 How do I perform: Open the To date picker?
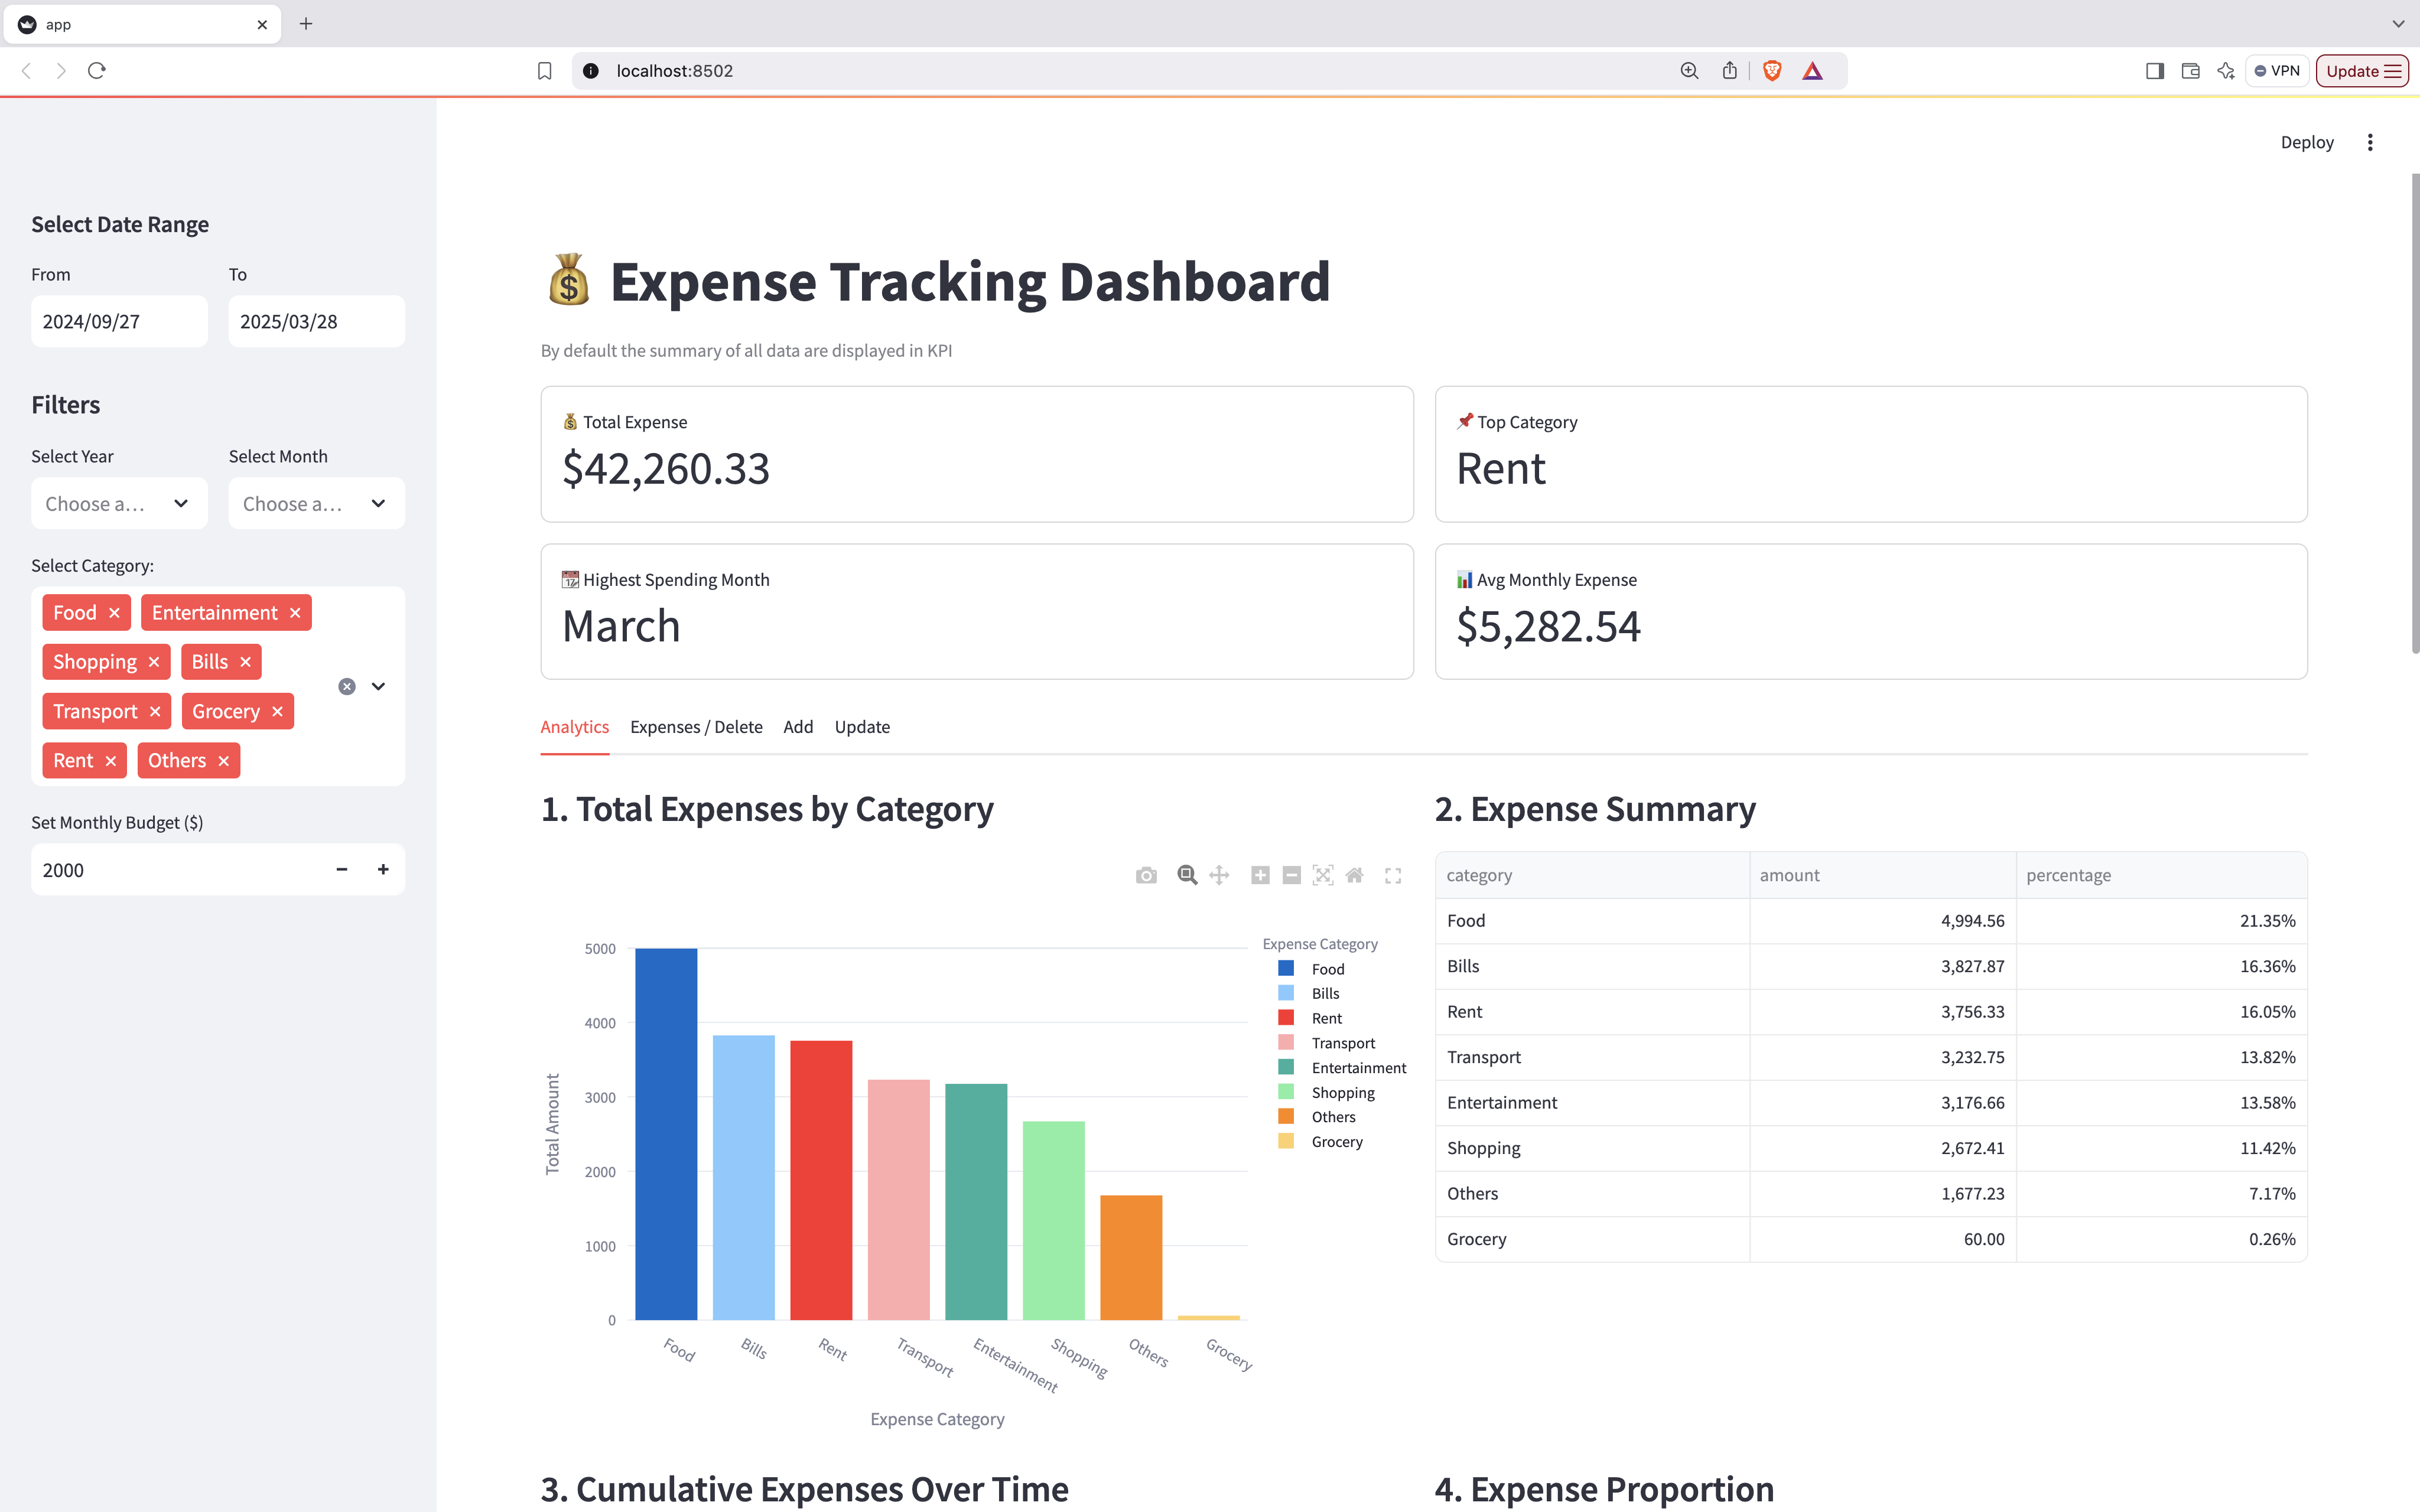pos(316,321)
